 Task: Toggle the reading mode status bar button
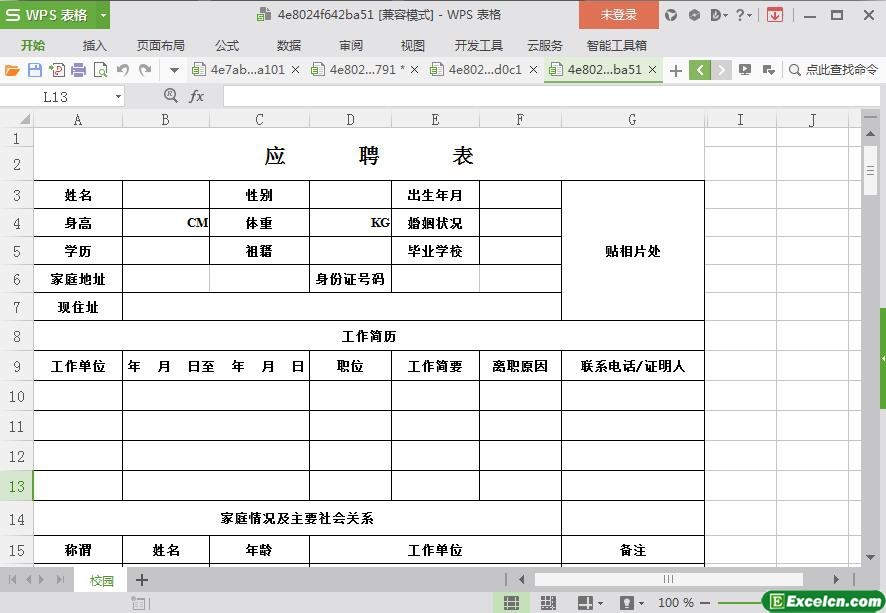[584, 603]
